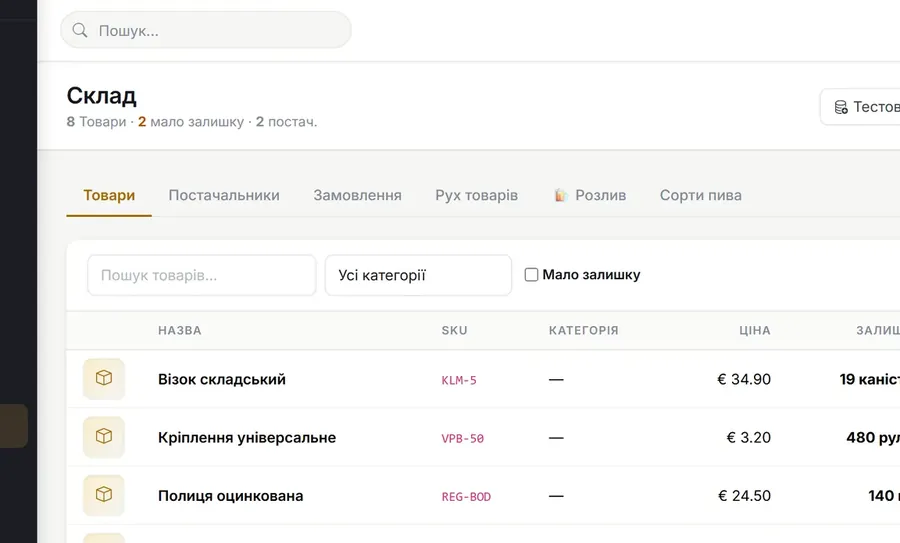Click SKU code KLM-5
900x543 pixels.
point(459,380)
